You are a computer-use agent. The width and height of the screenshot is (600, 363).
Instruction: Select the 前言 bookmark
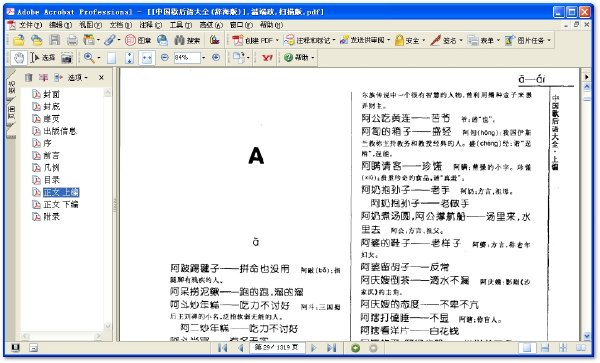click(x=52, y=155)
